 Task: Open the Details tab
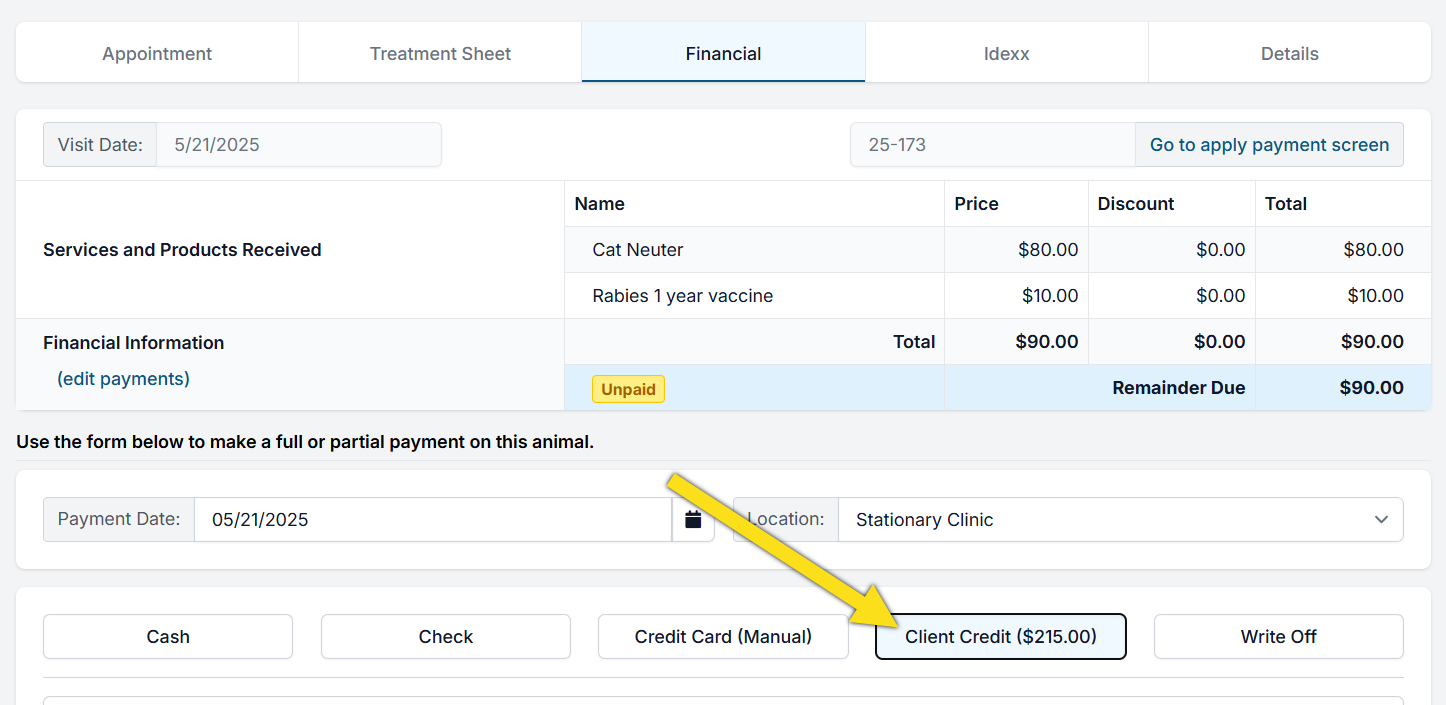point(1289,54)
